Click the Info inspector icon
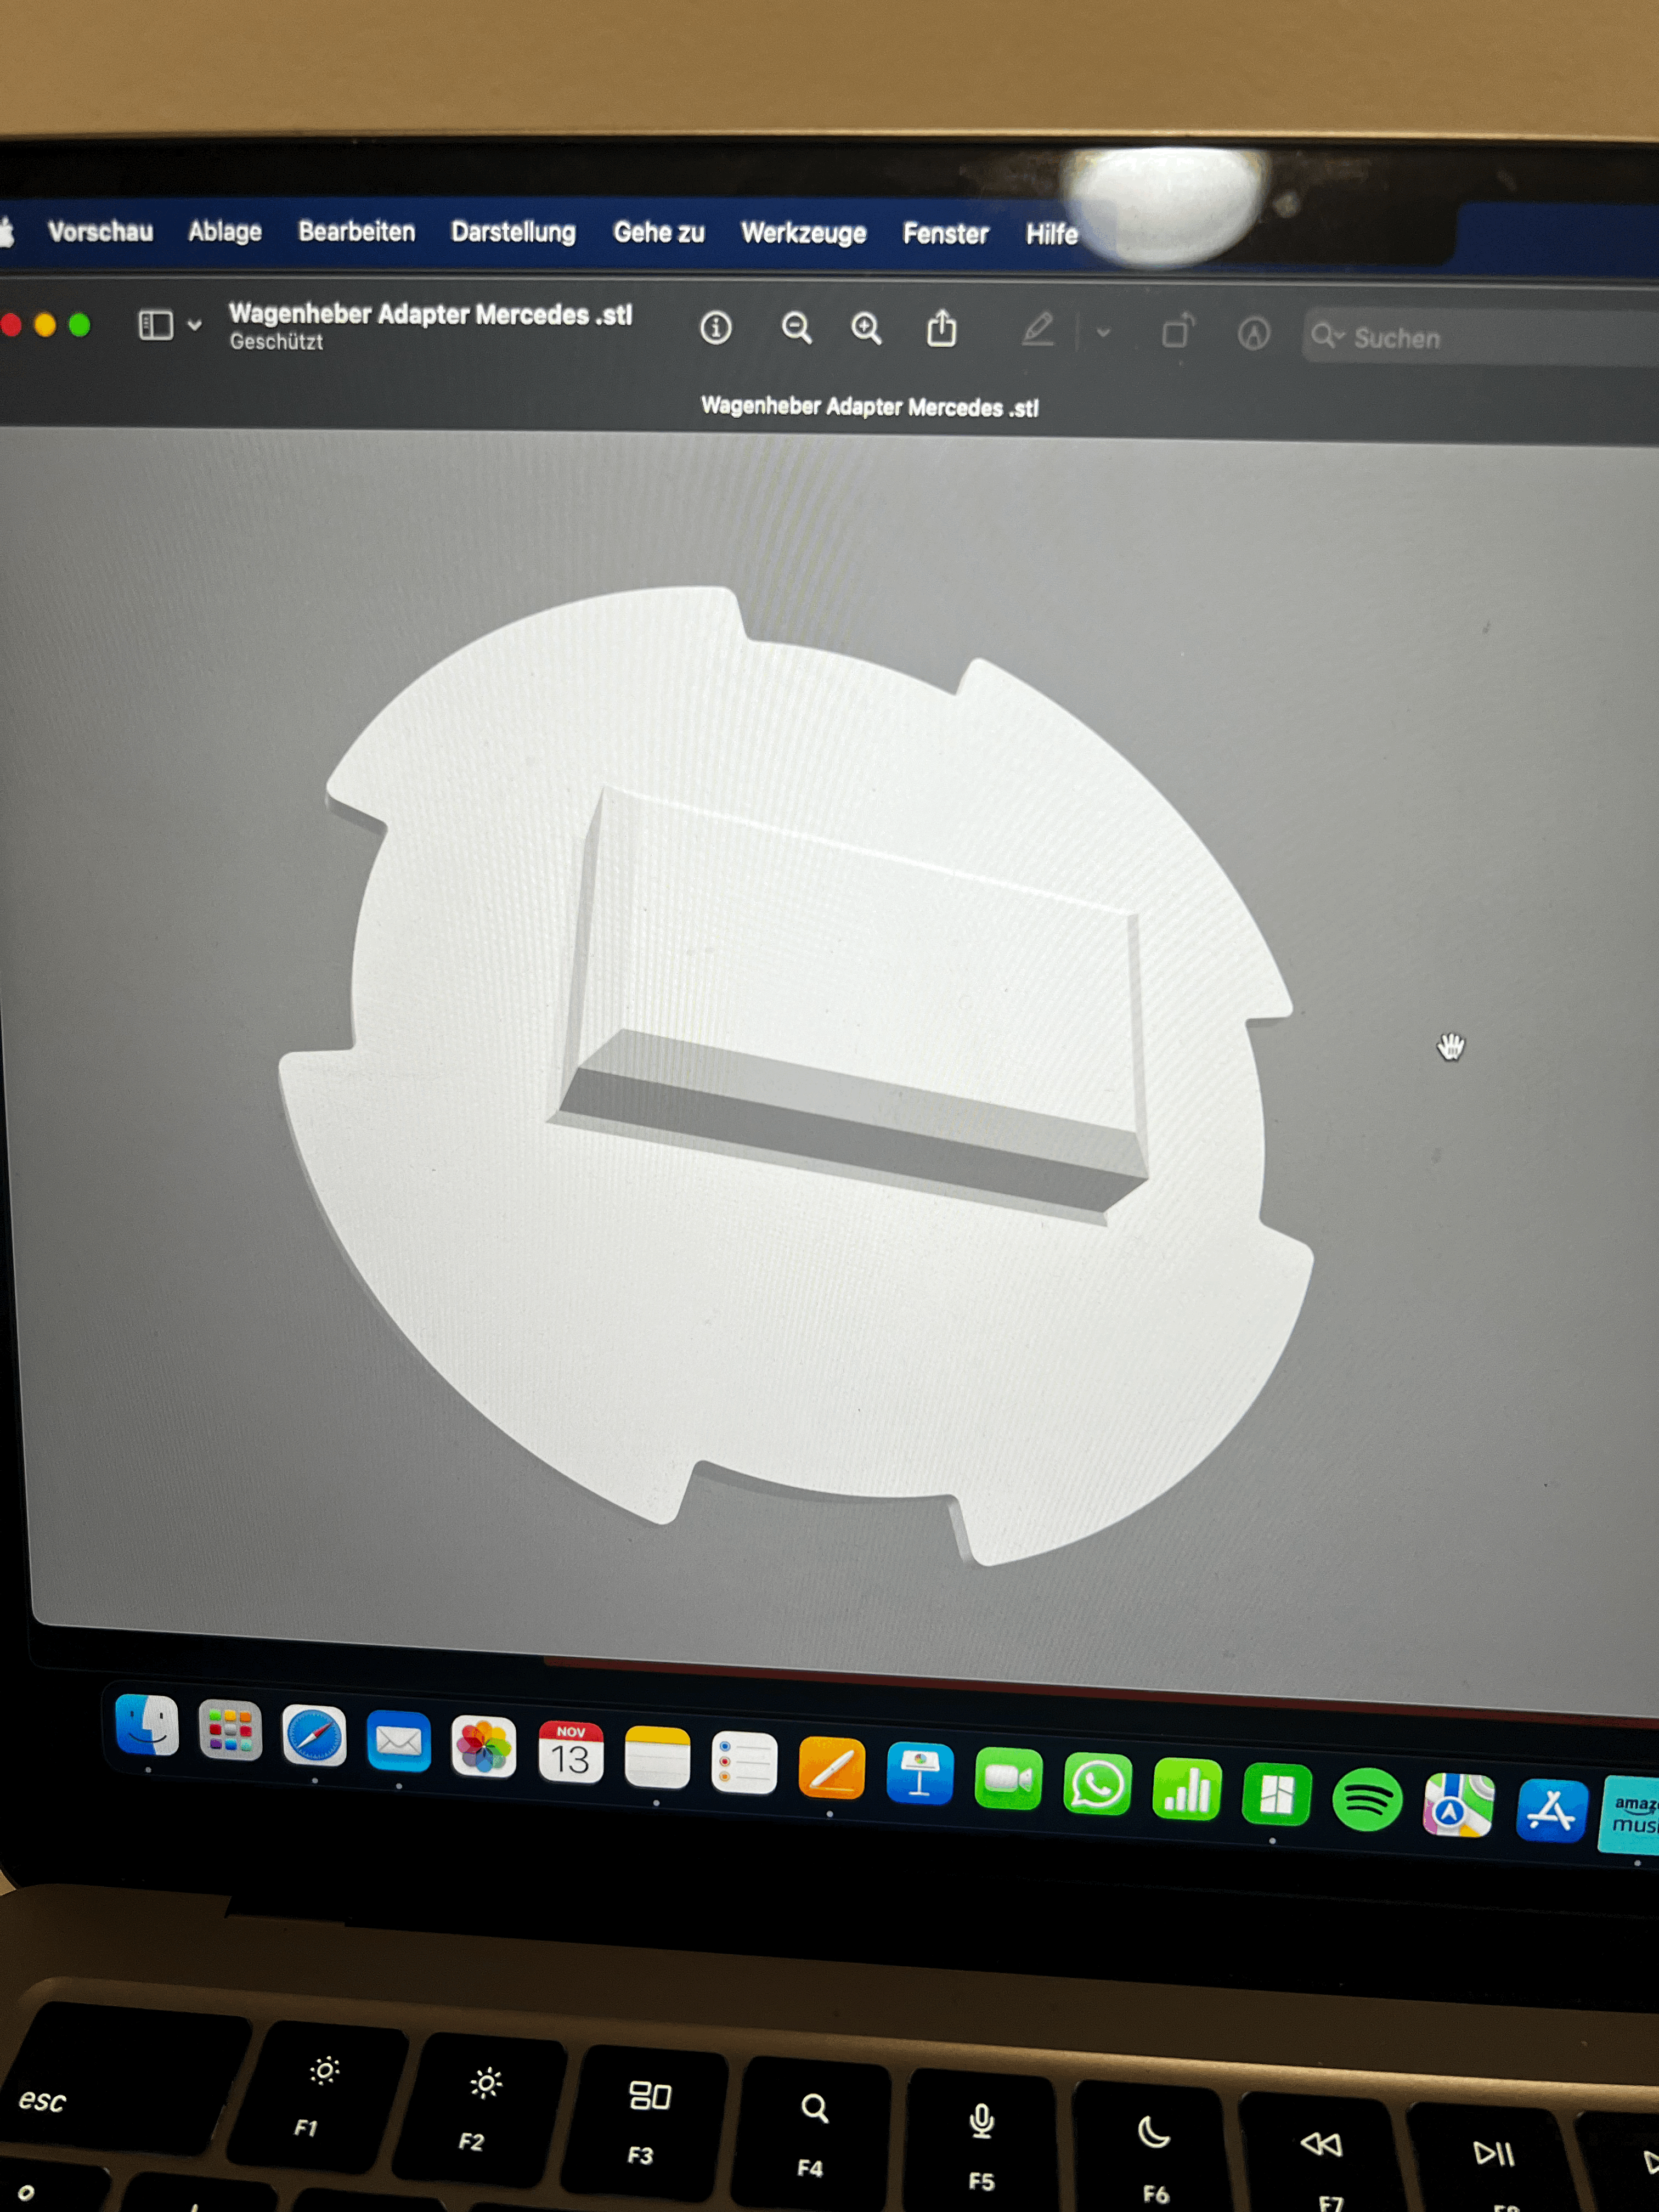The width and height of the screenshot is (1659, 2212). pos(715,327)
